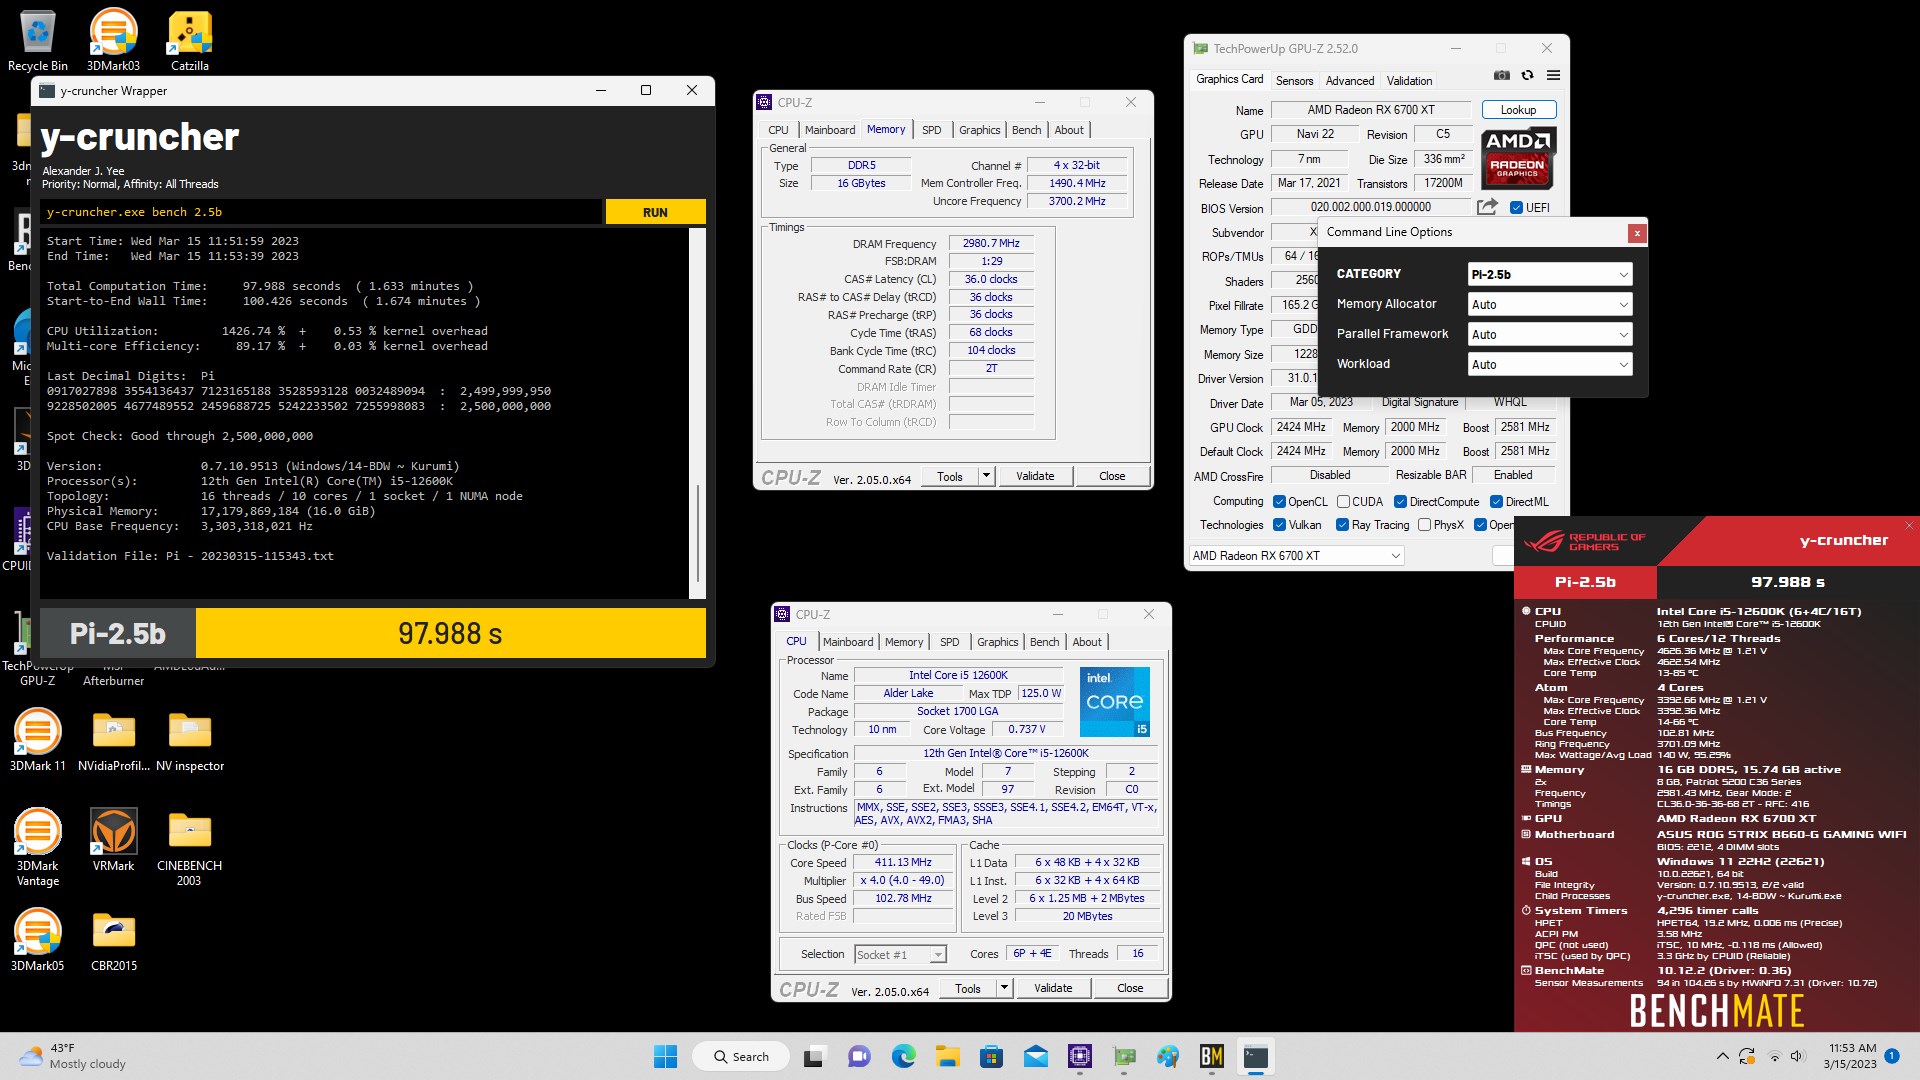The image size is (1920, 1080).
Task: Open Microsoft Edge from the taskbar
Action: tap(904, 1056)
